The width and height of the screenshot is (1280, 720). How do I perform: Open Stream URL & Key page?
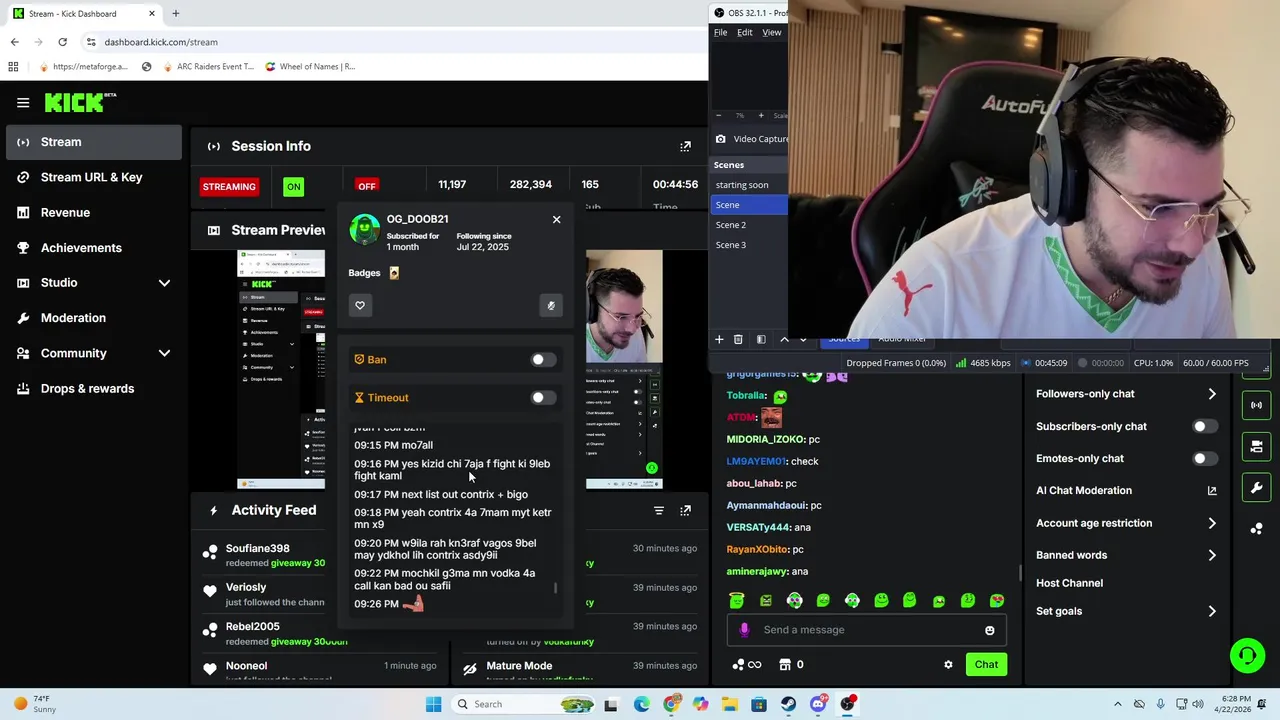(93, 177)
